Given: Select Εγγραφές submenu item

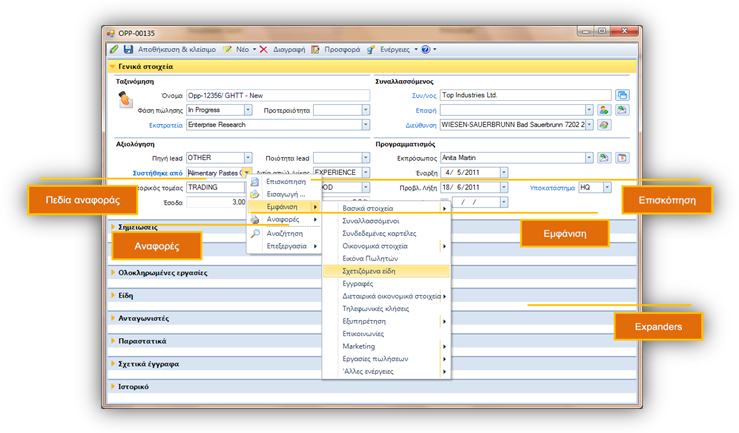Looking at the screenshot, I should click(386, 284).
